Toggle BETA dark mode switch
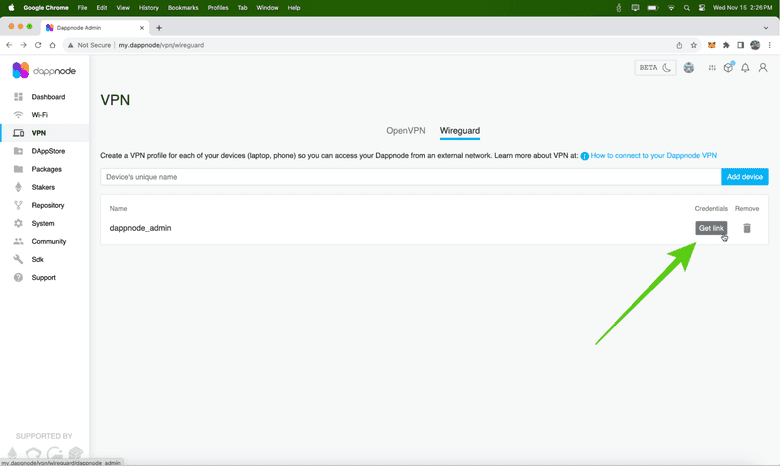The image size is (780, 466). [656, 68]
